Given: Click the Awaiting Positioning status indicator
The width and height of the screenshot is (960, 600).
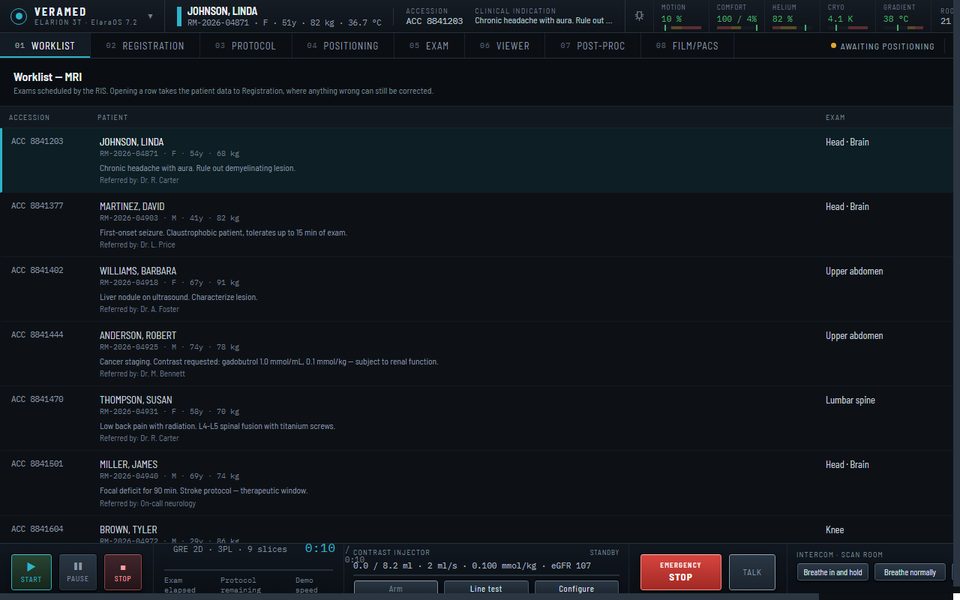Looking at the screenshot, I should point(882,46).
